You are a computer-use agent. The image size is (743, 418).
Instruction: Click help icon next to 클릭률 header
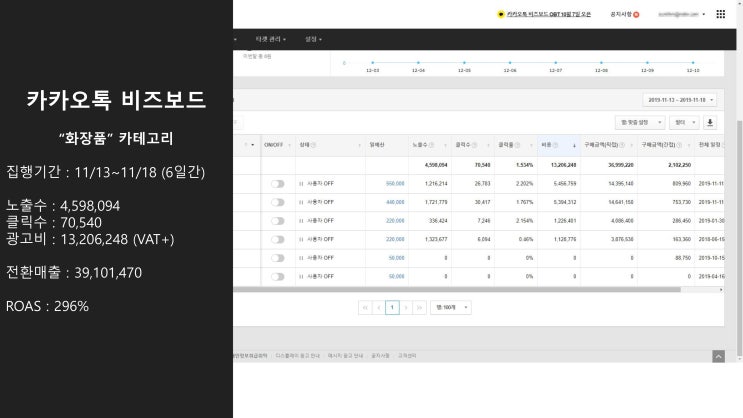coord(517,145)
